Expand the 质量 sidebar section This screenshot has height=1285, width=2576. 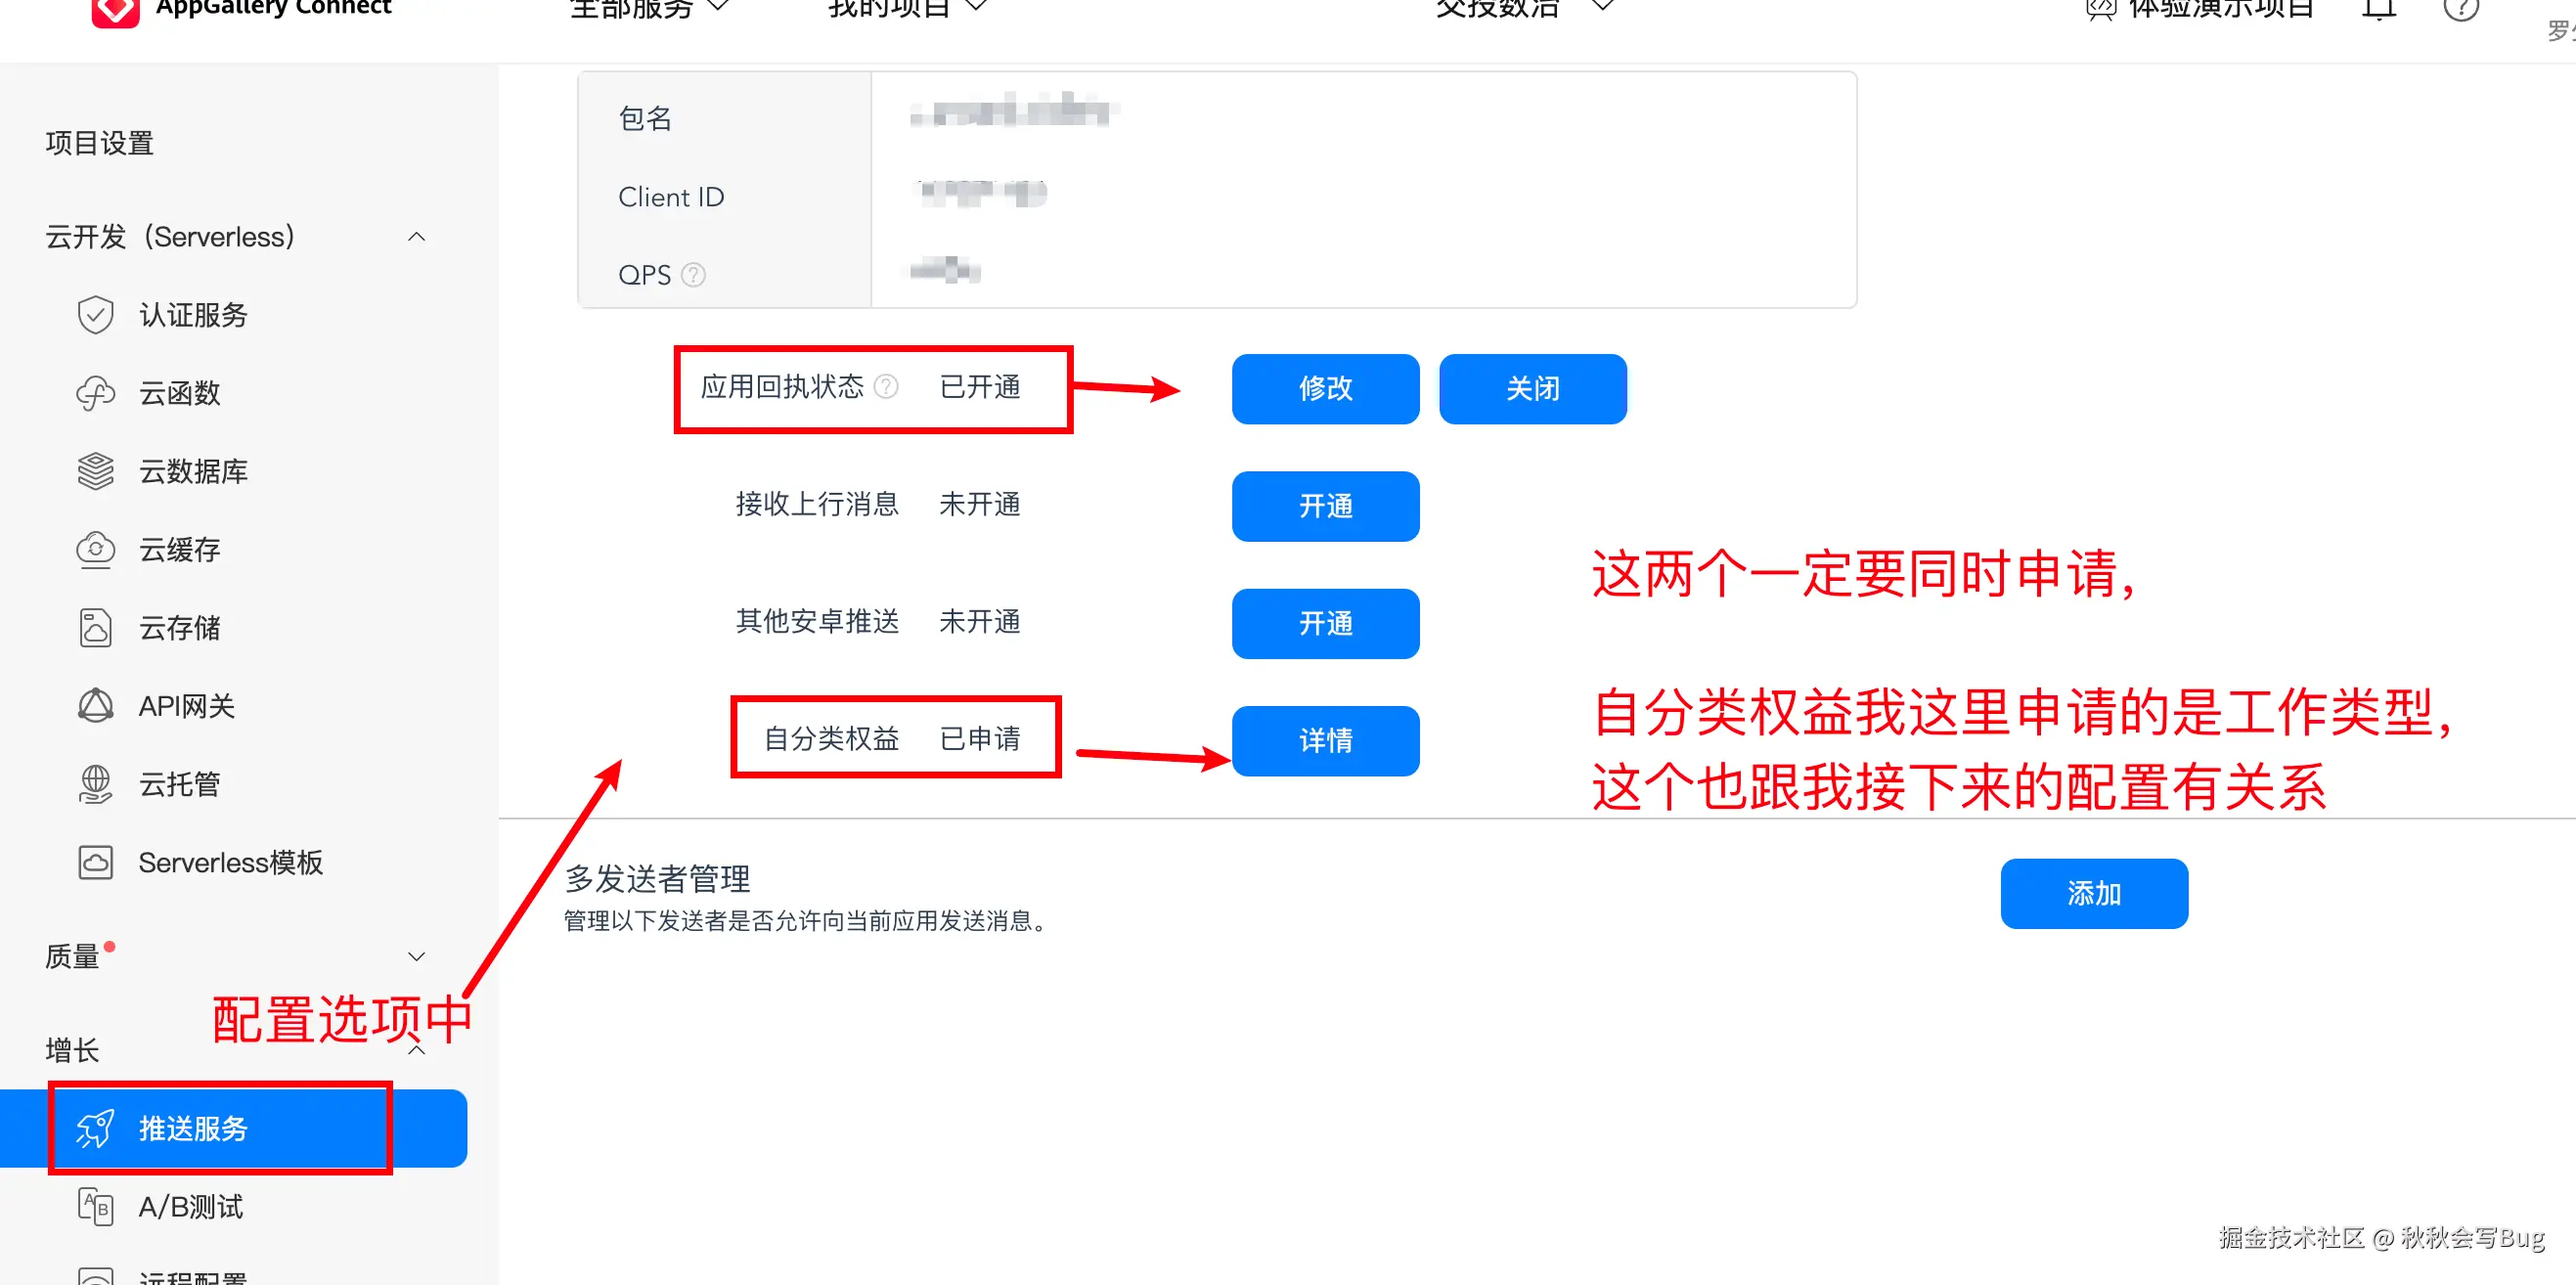(417, 956)
